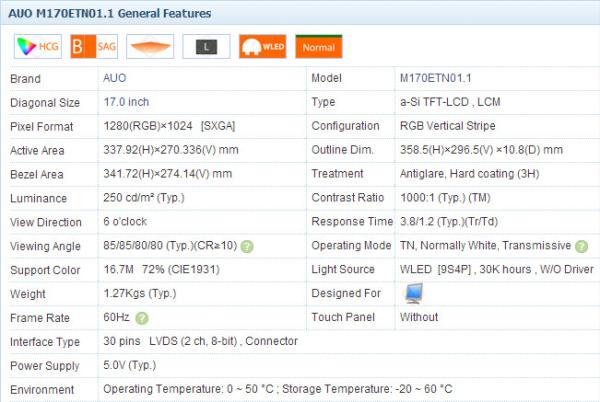Screen dimensions: 600x402
Task: Open help icon beside Operating Mode value
Action: tap(582, 246)
